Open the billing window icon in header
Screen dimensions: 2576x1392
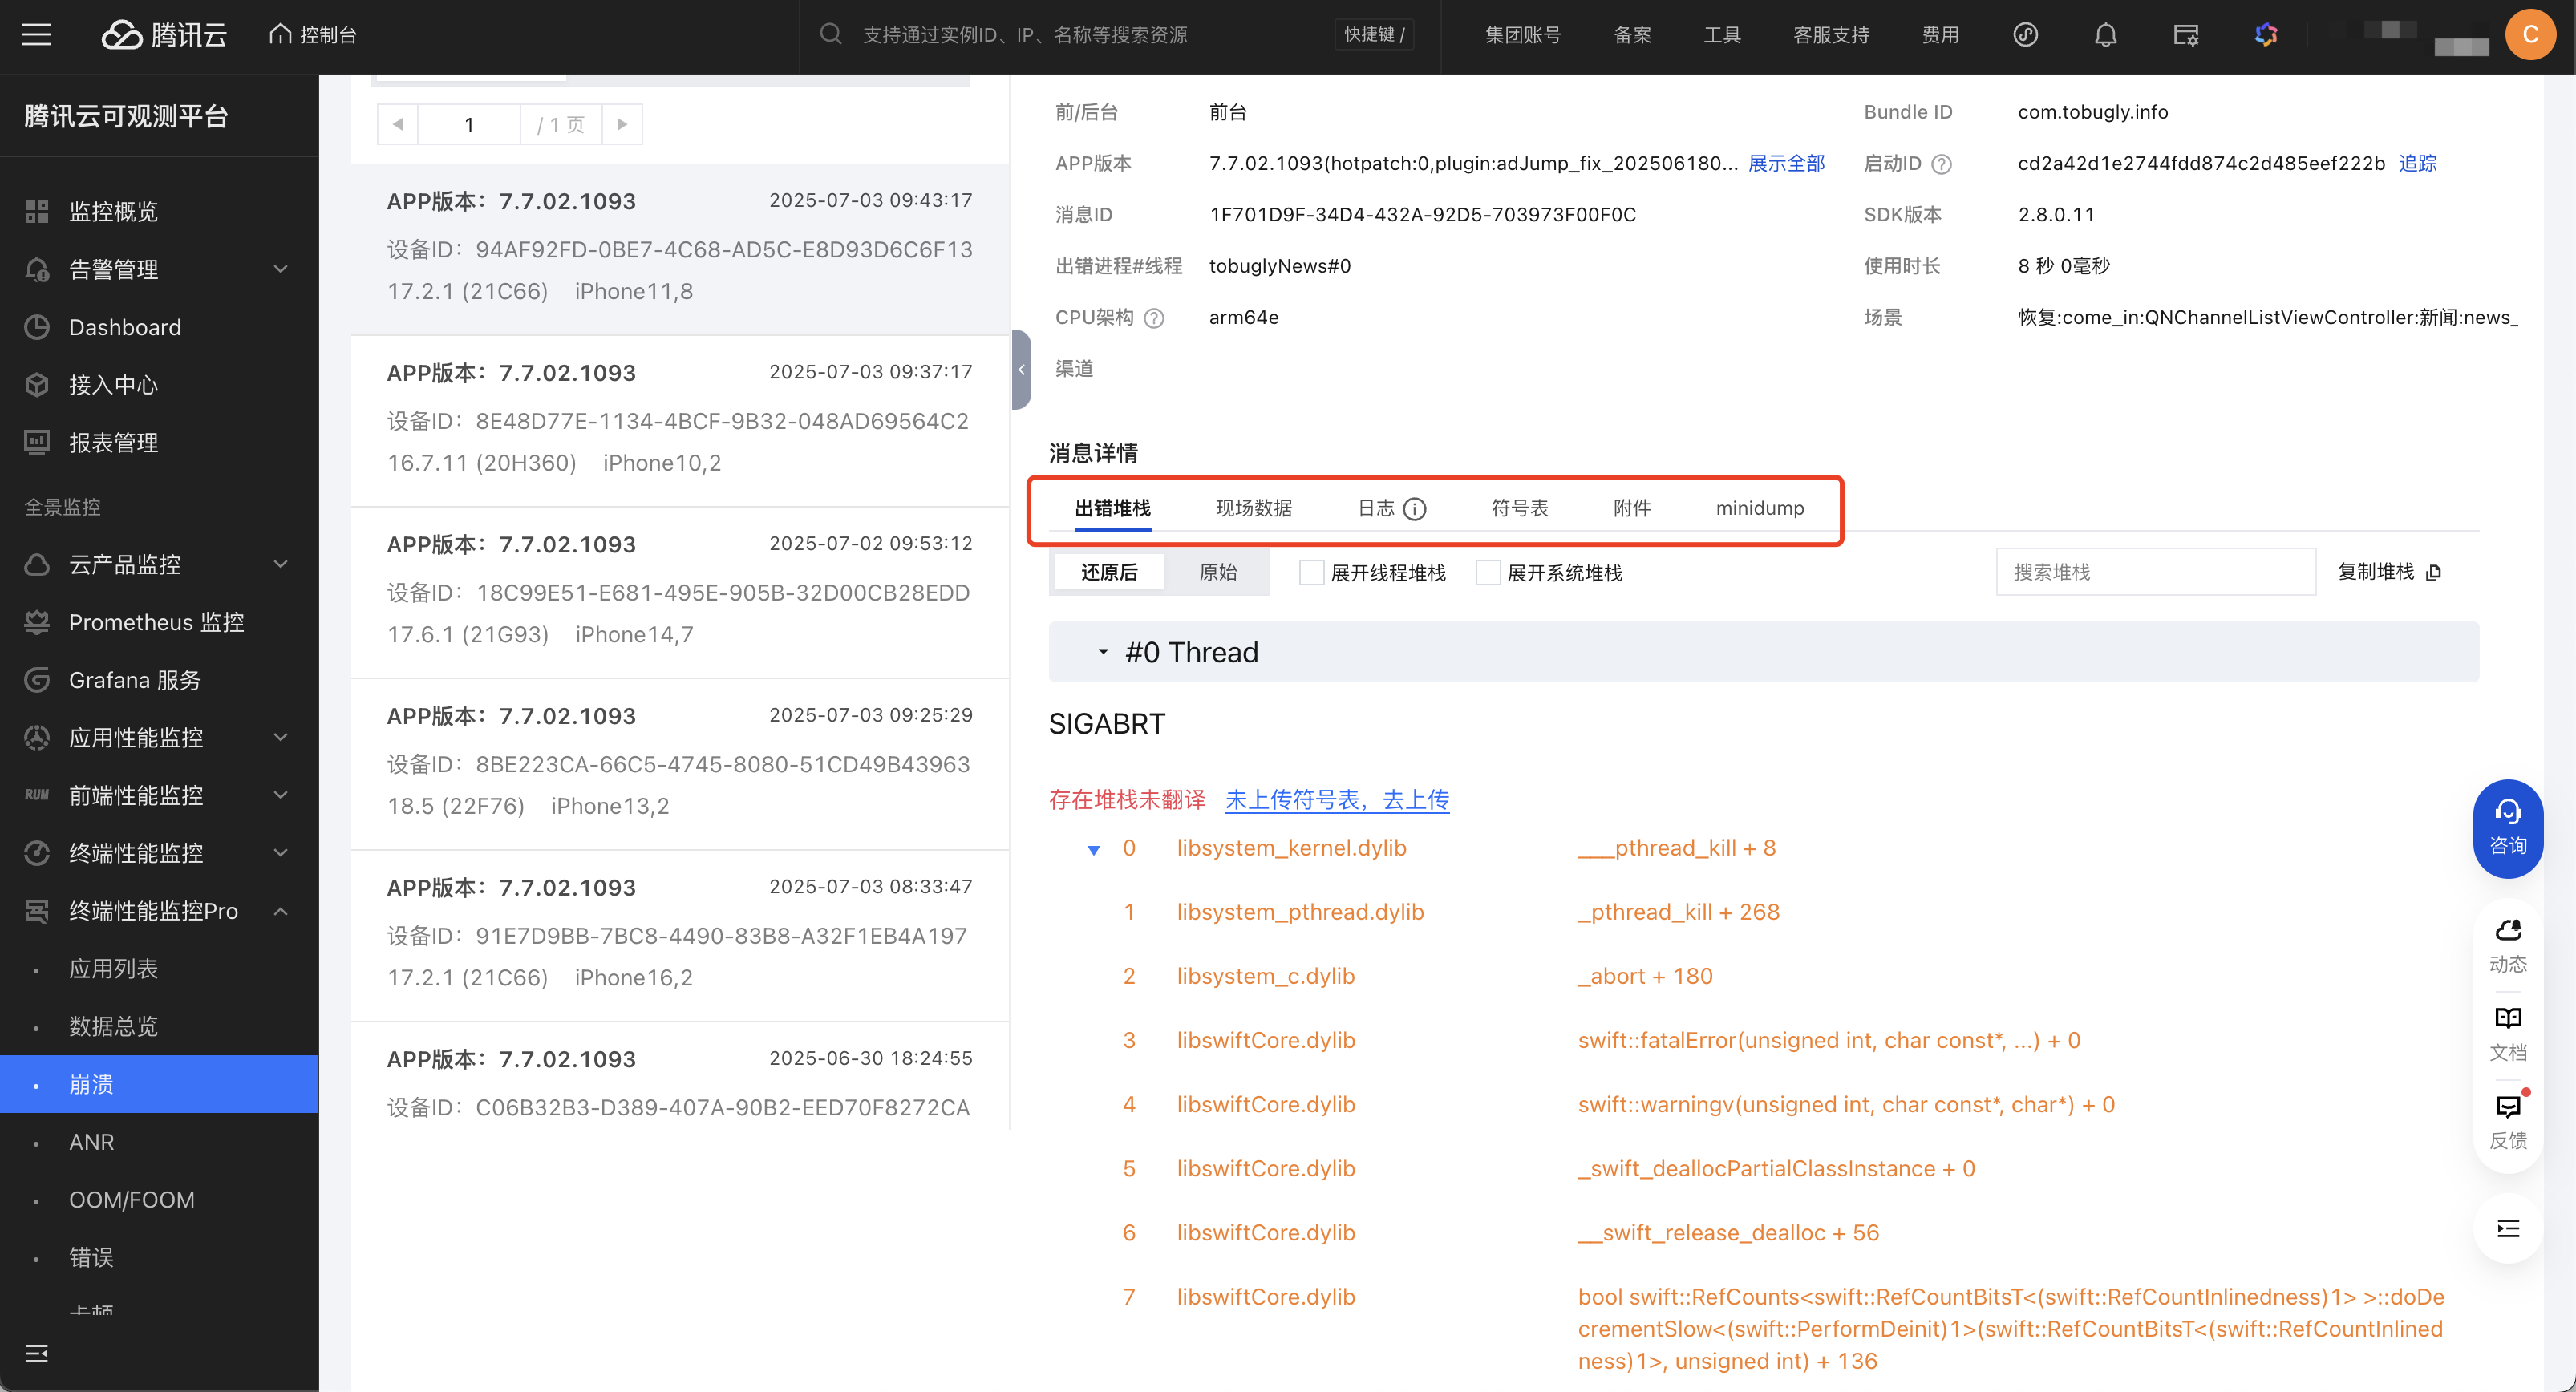click(2185, 35)
